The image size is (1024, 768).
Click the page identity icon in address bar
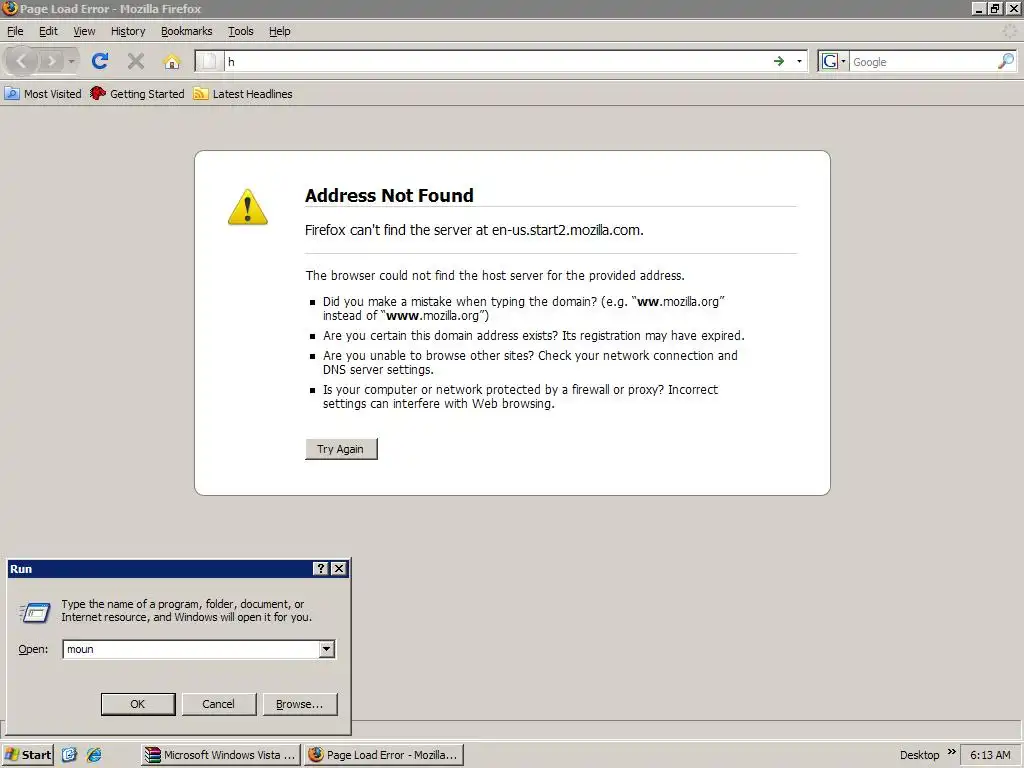click(x=209, y=61)
